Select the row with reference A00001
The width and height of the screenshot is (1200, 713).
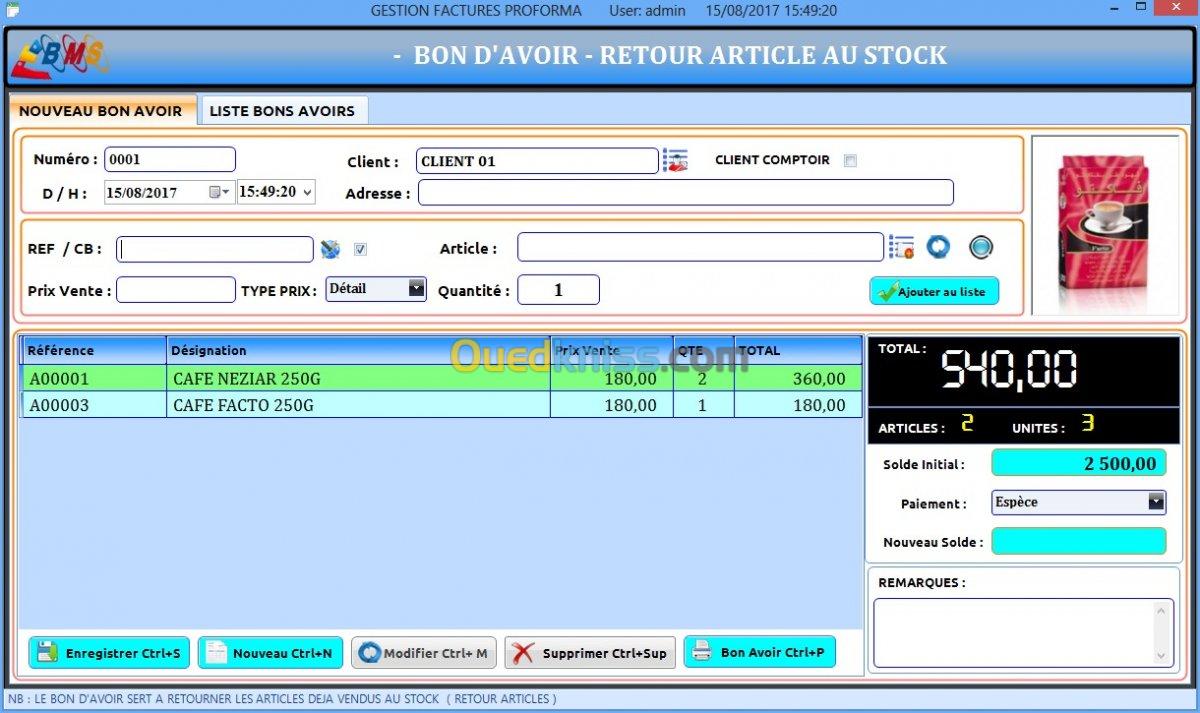point(441,379)
